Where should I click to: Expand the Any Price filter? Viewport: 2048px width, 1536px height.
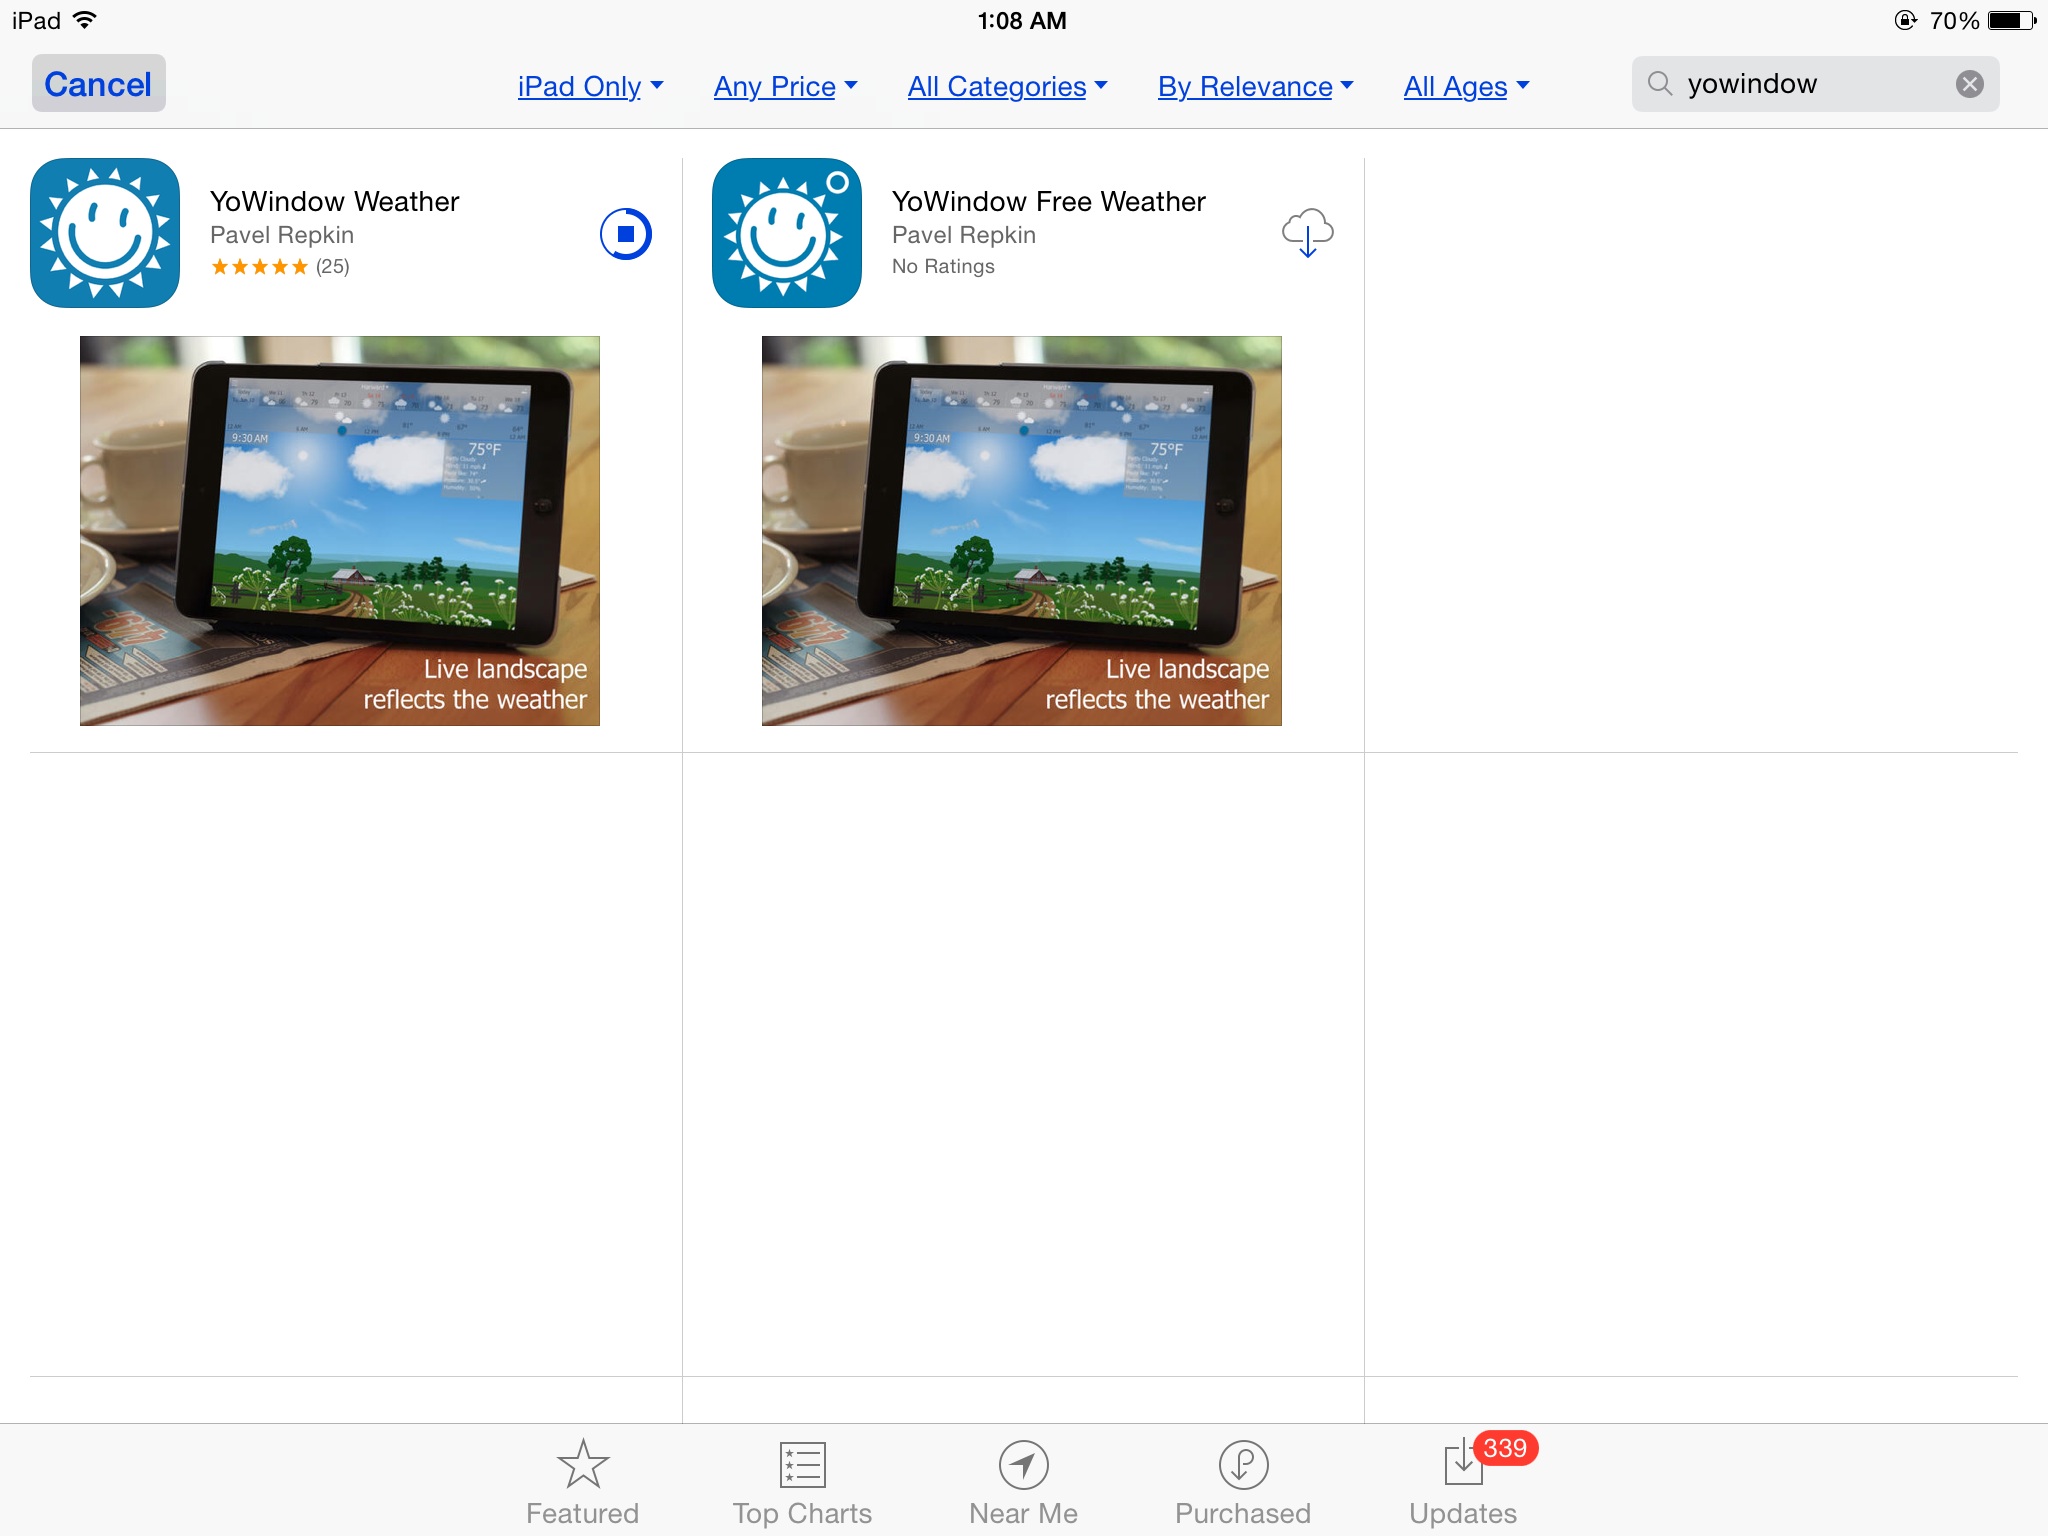coord(785,87)
